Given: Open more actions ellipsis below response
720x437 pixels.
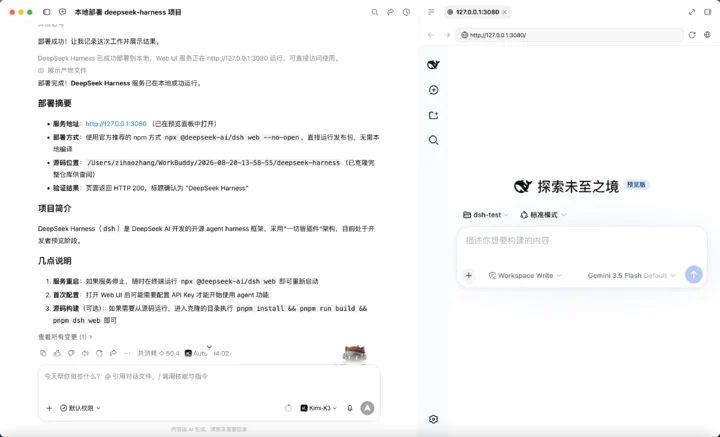Looking at the screenshot, I should click(x=127, y=353).
